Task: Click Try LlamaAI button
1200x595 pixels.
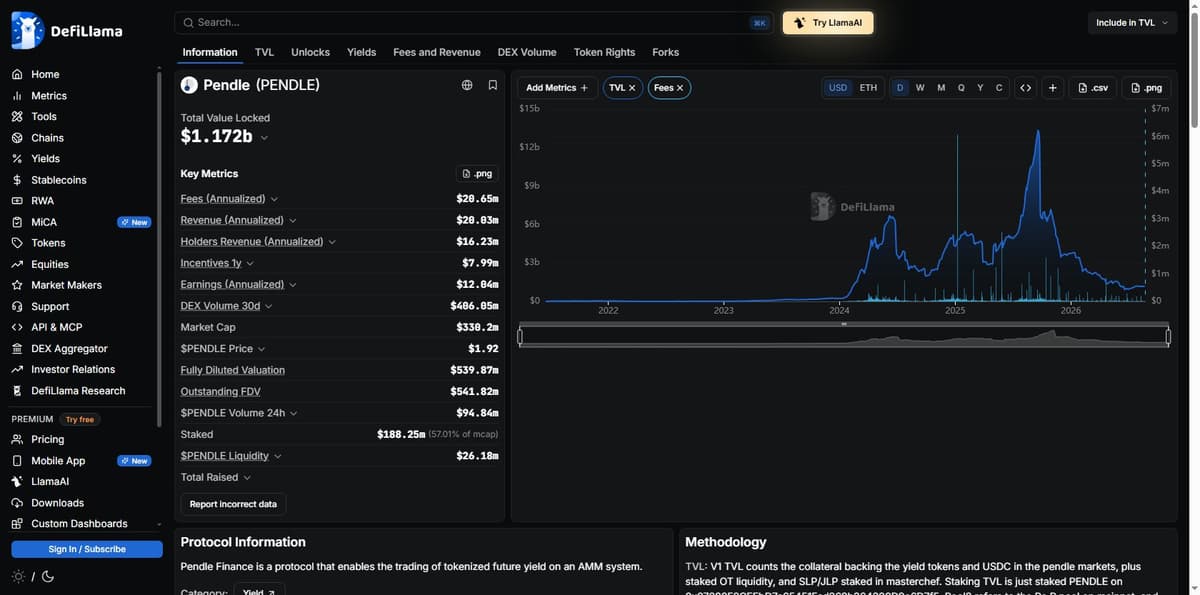Action: click(x=828, y=23)
